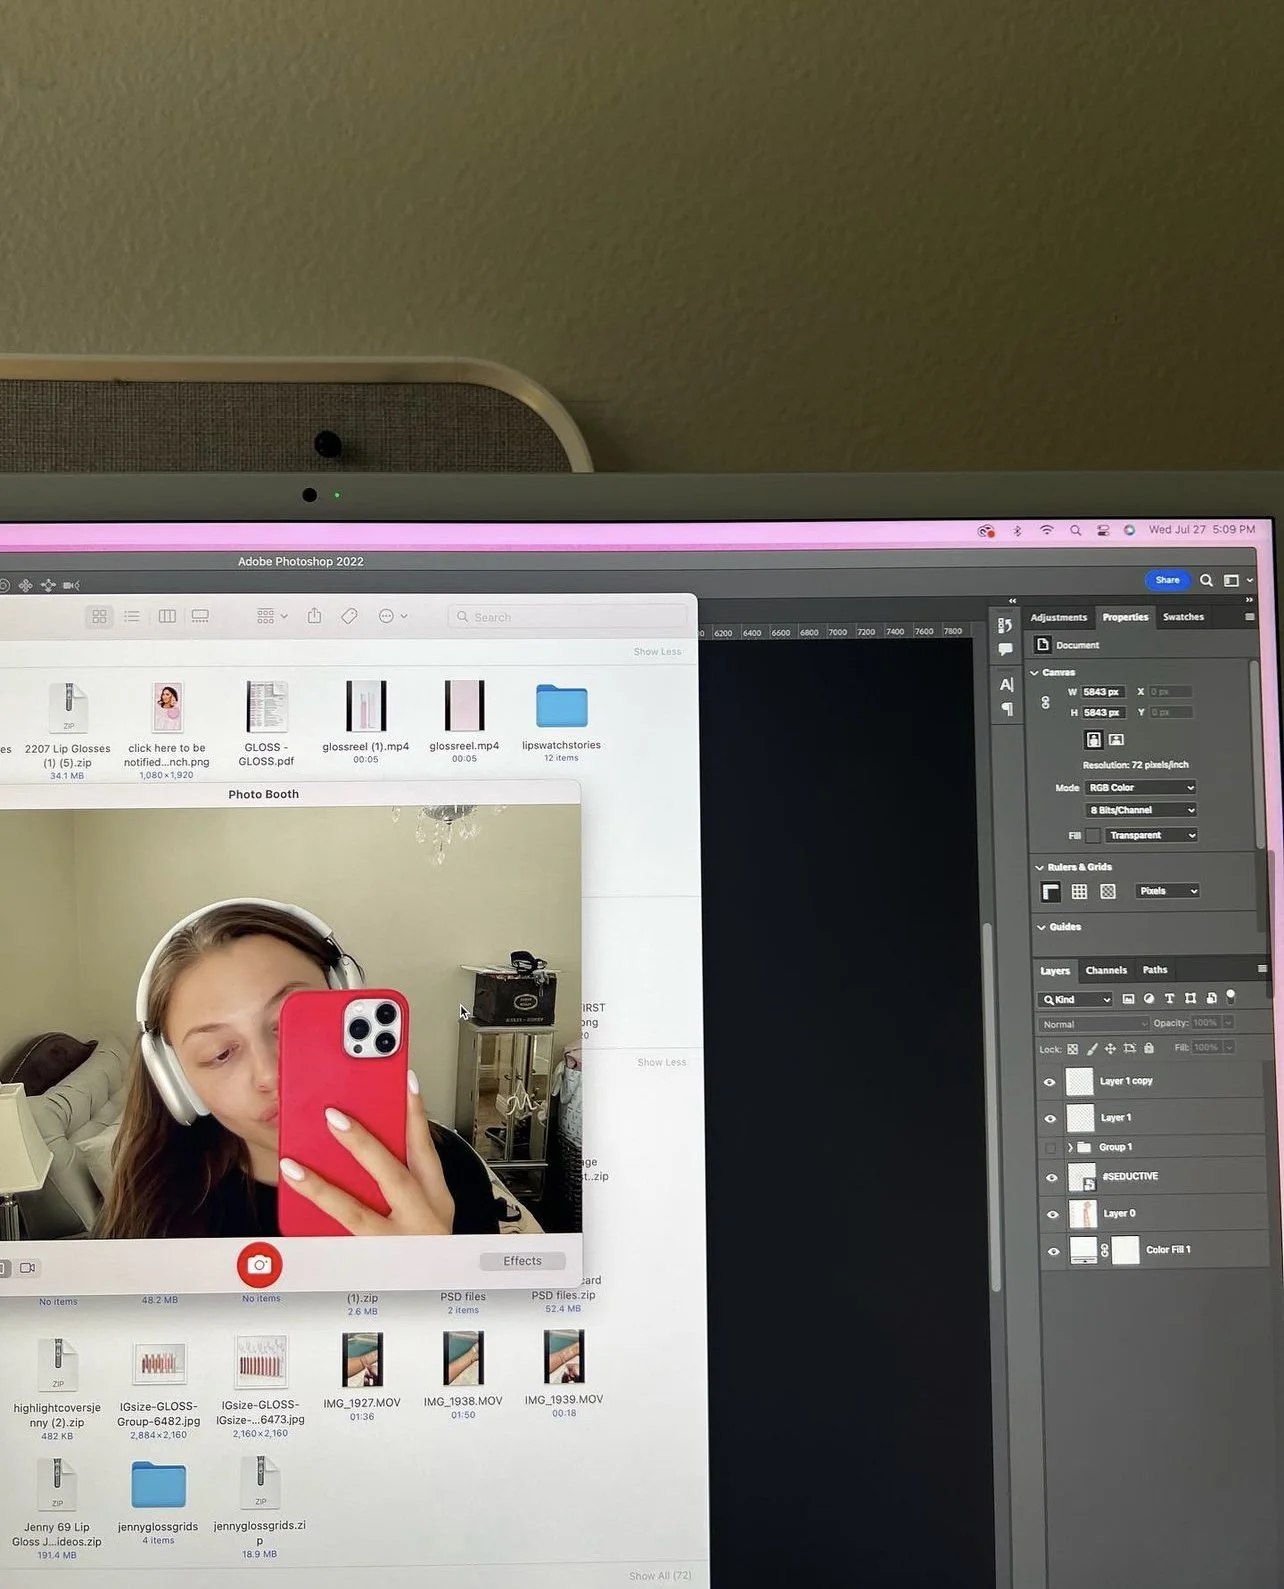The width and height of the screenshot is (1284, 1589).
Task: Click lock position icon in Layers
Action: coord(1110,1049)
